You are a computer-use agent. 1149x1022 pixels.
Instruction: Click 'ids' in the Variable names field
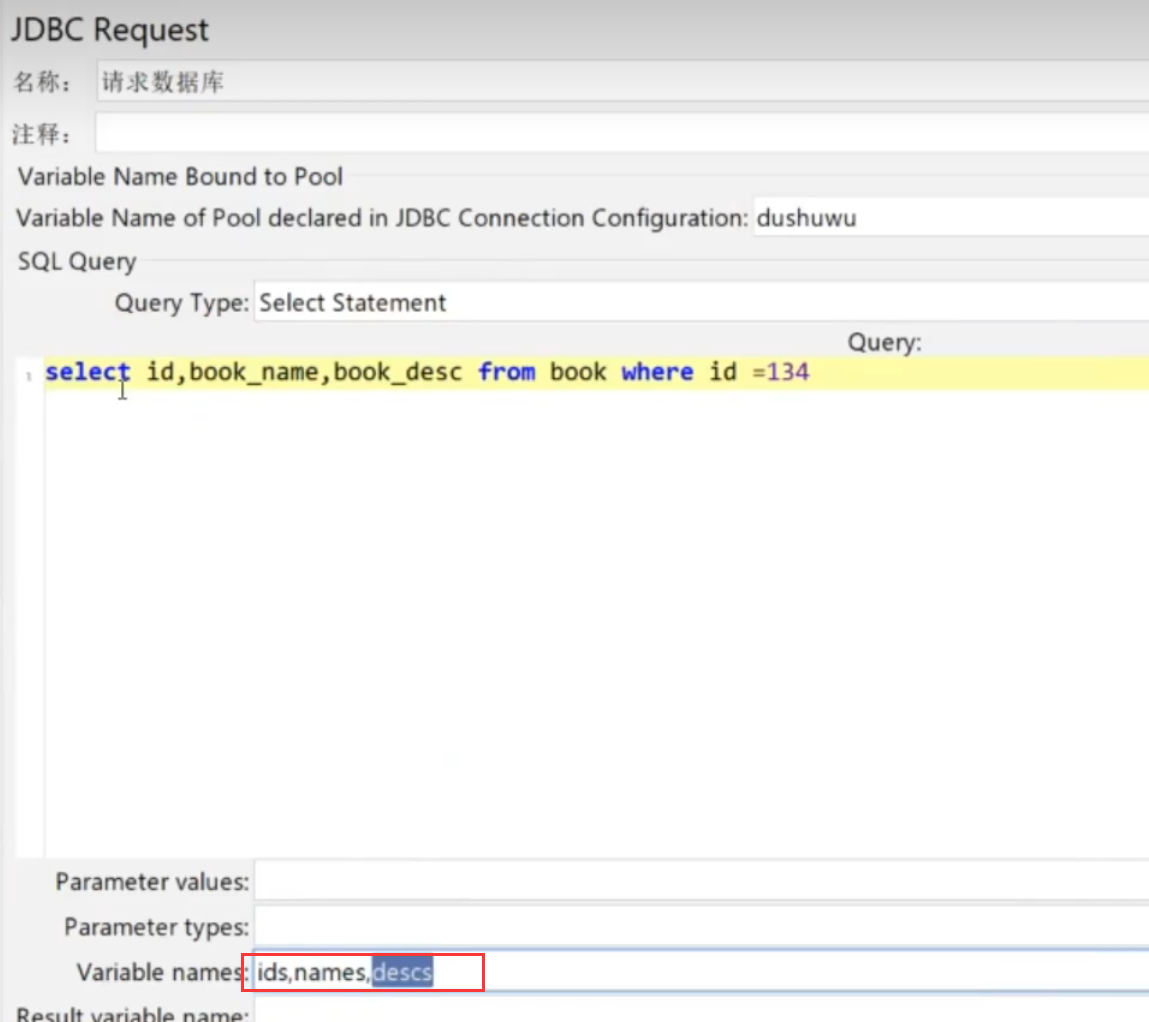[272, 972]
